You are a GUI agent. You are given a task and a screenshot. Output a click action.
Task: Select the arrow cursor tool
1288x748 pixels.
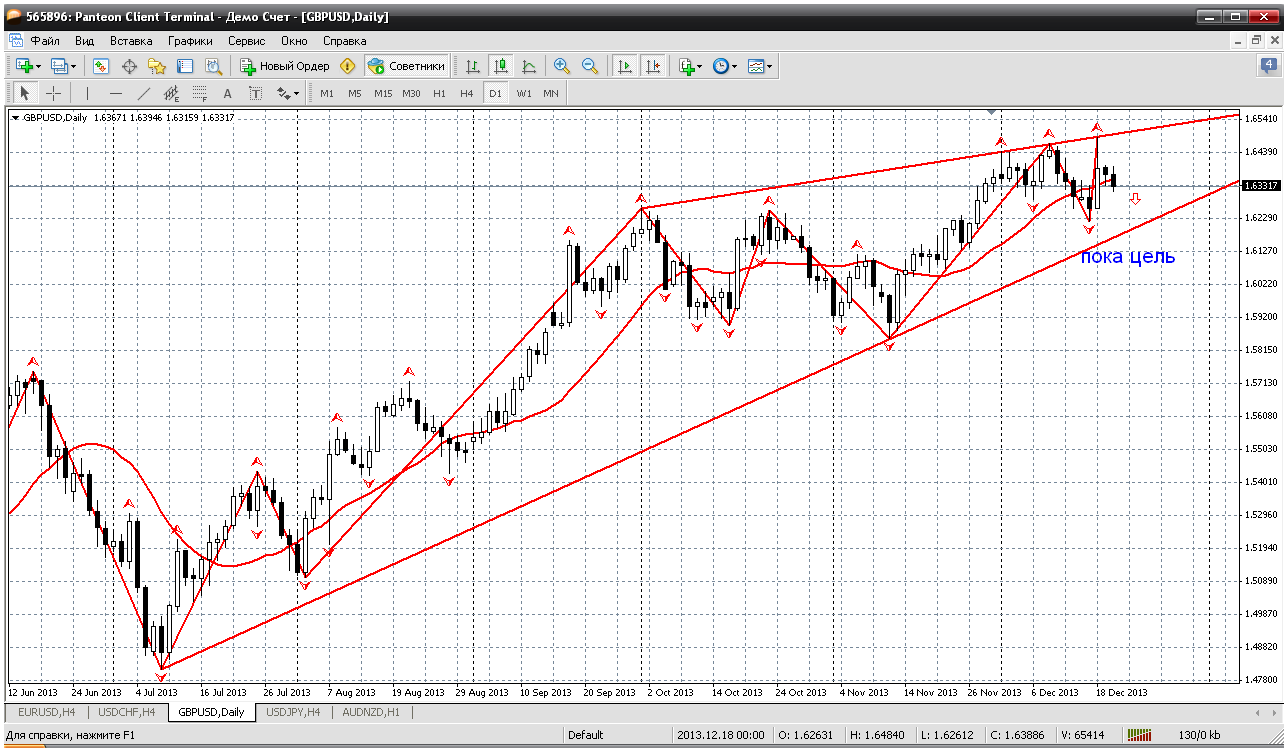(26, 93)
